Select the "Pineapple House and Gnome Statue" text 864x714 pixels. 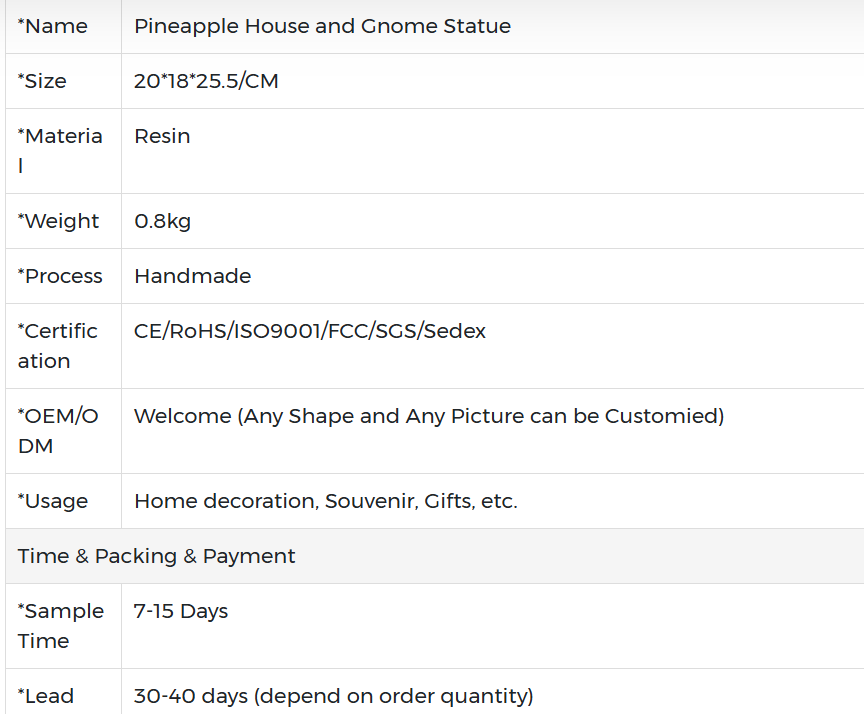click(x=322, y=27)
